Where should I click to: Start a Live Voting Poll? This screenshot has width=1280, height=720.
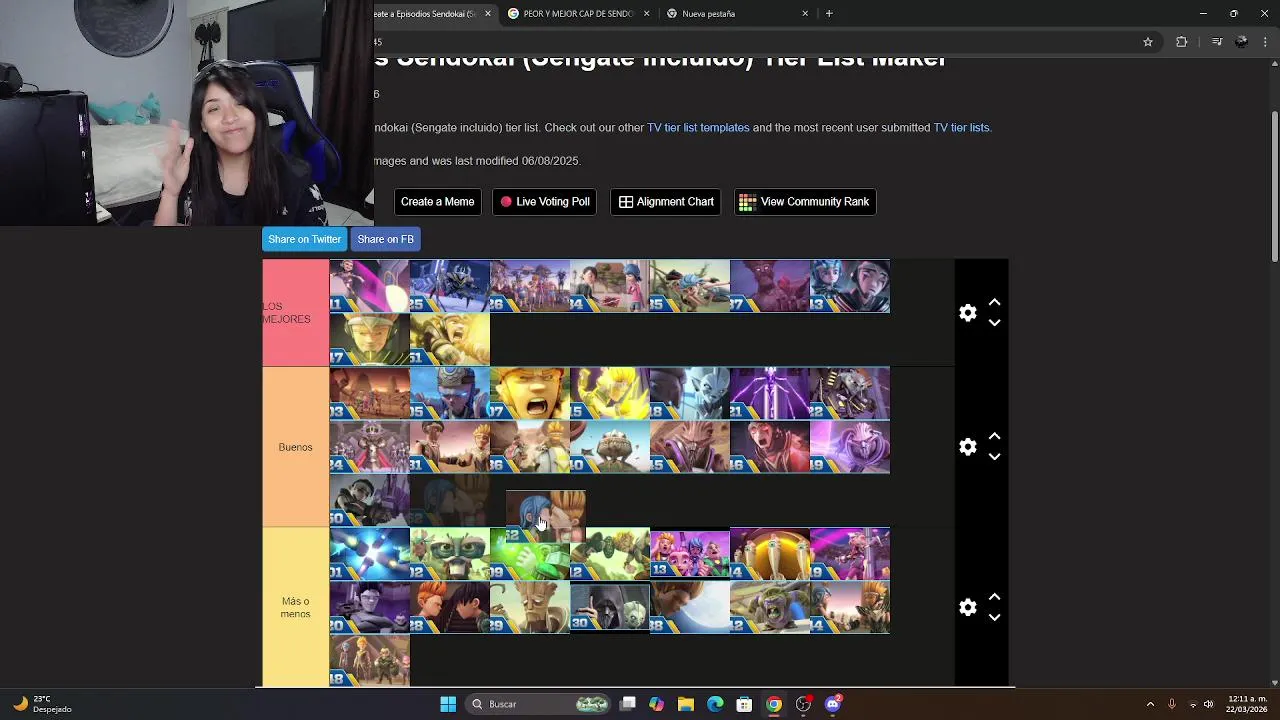pos(545,202)
